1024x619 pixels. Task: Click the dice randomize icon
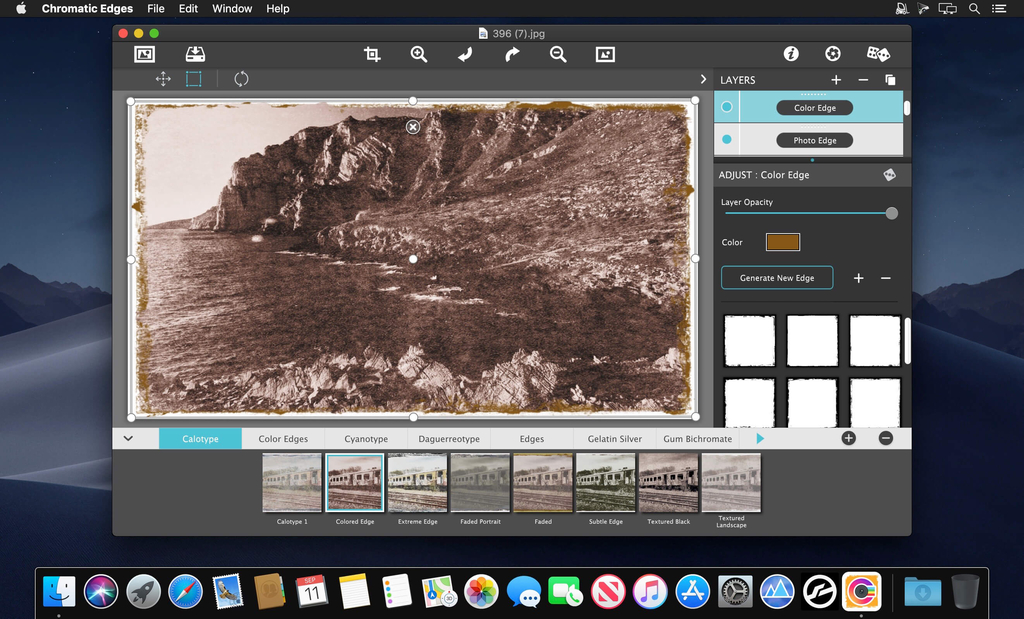coord(878,54)
